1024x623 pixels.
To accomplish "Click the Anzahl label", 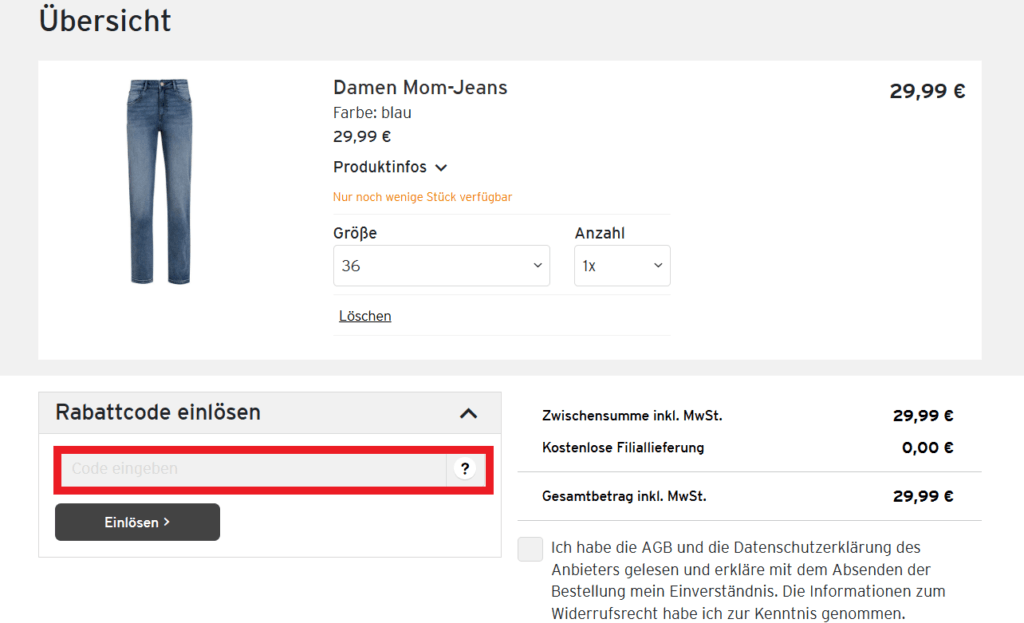I will tap(600, 233).
